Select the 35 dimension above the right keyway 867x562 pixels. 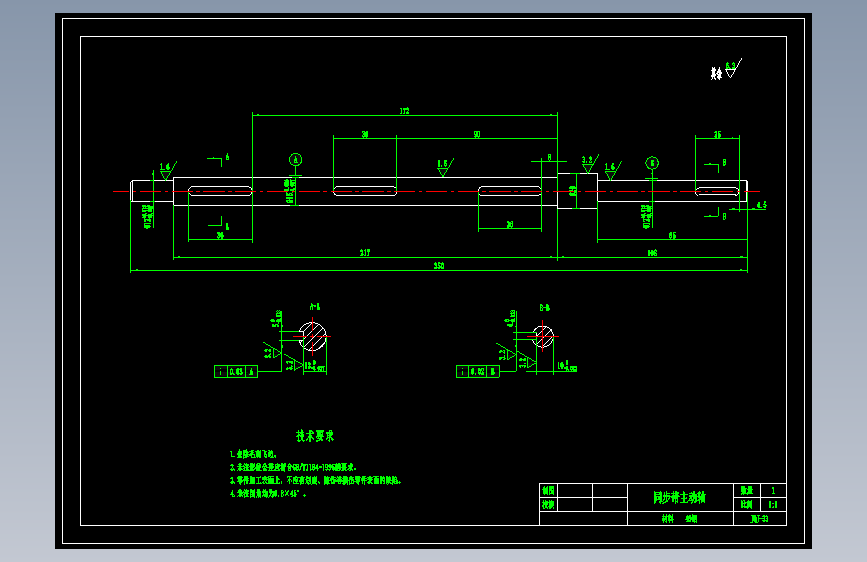(x=717, y=134)
